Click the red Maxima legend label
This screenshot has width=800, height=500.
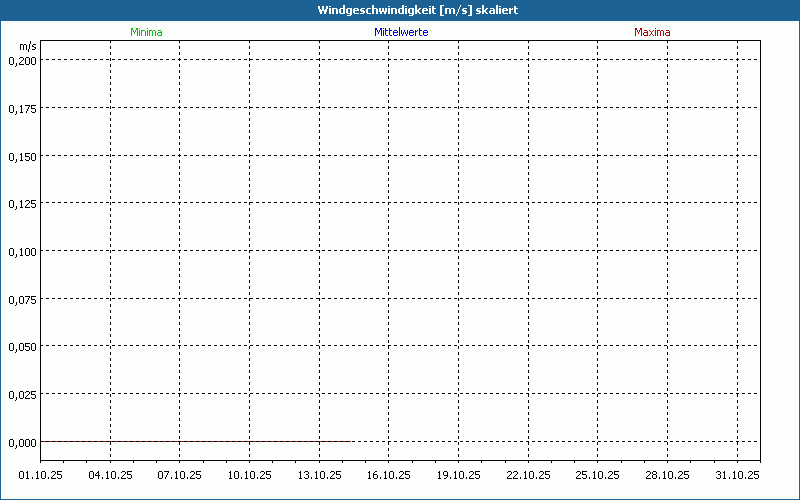pos(652,32)
